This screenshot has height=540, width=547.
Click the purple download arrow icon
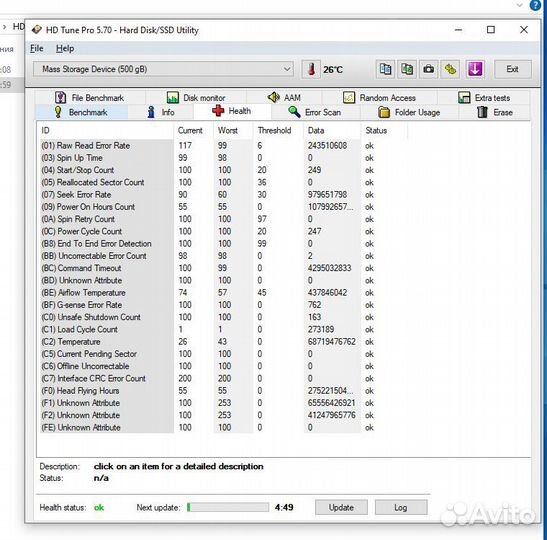tap(475, 69)
